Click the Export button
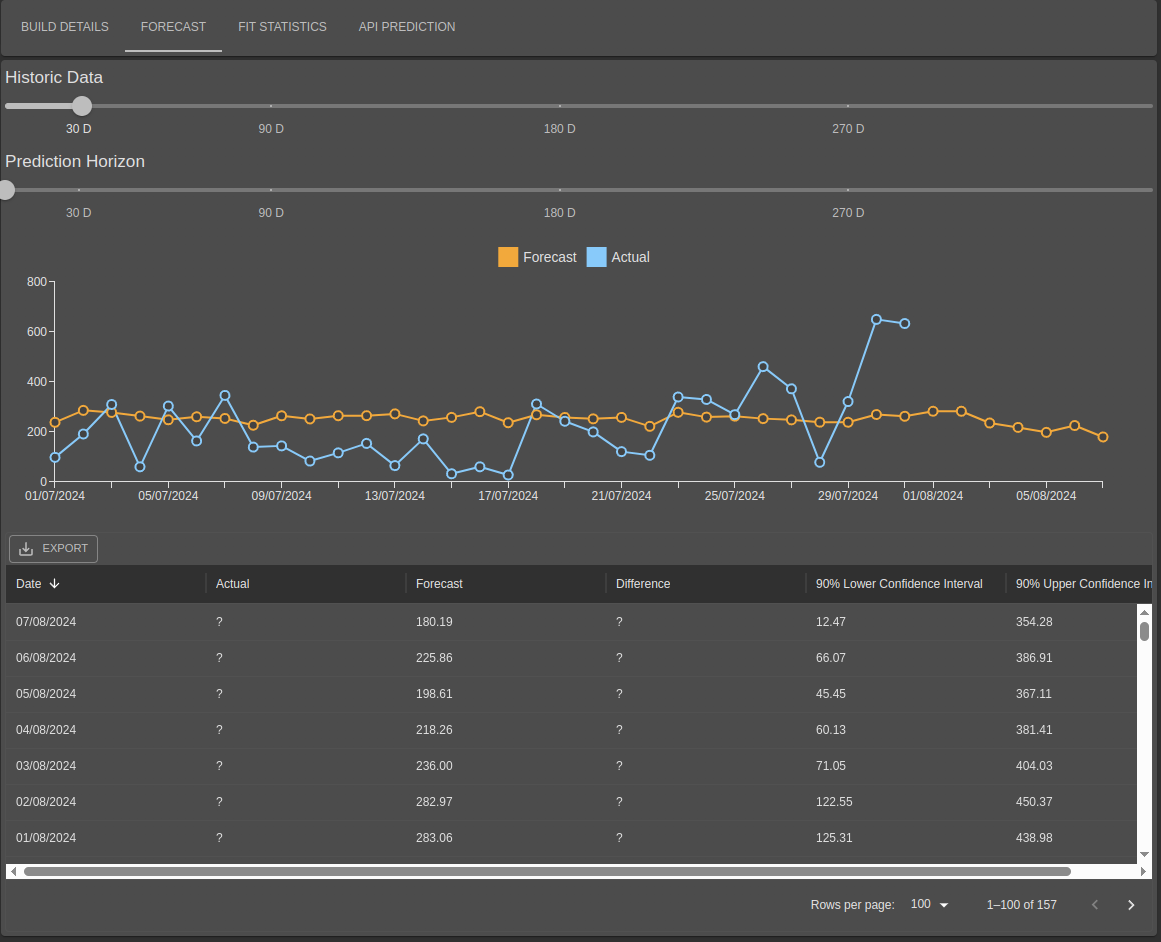Image resolution: width=1161 pixels, height=942 pixels. point(53,549)
